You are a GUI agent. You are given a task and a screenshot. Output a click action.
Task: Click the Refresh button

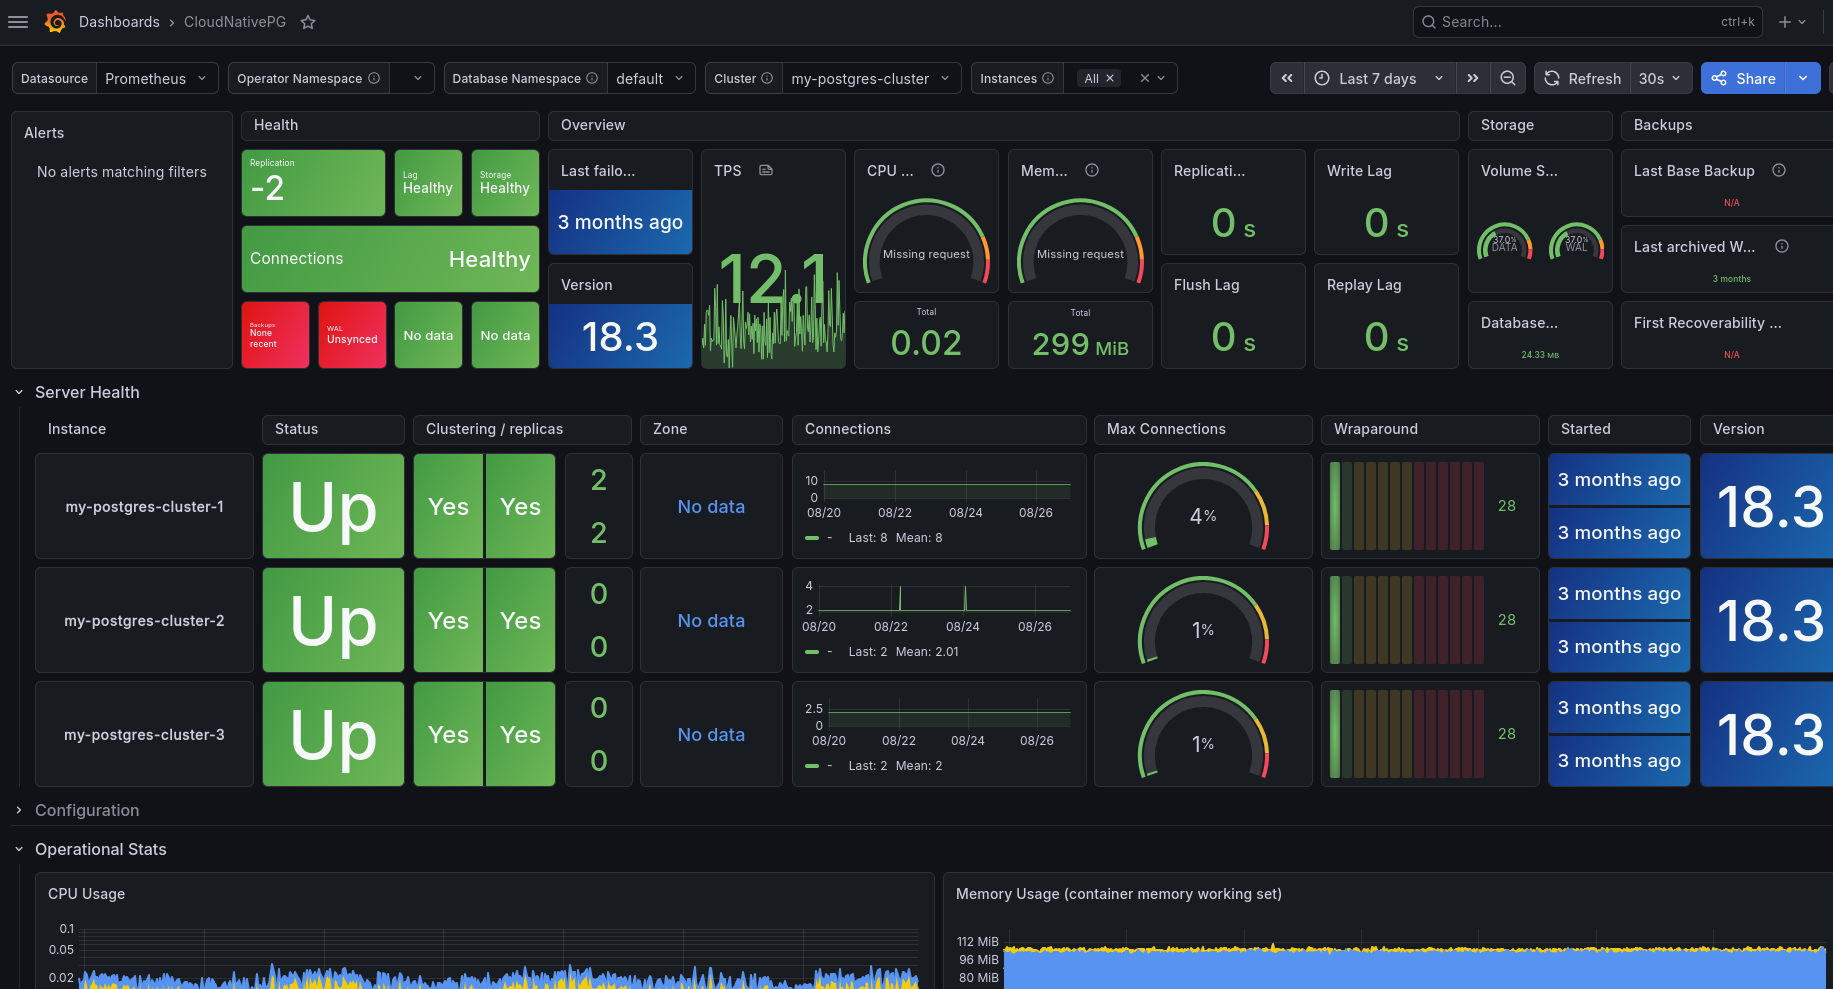tap(1582, 78)
